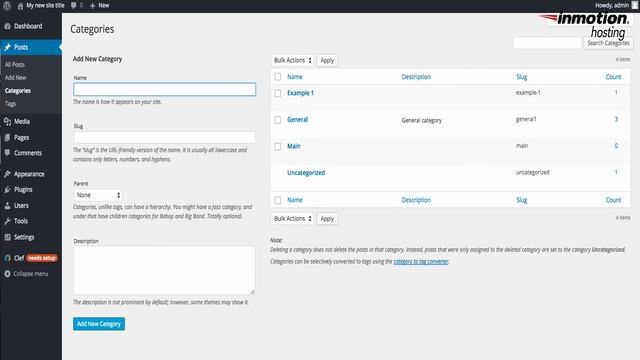Screen dimensions: 640x360
Task: Click the Clef plugin icon
Action: [7, 258]
